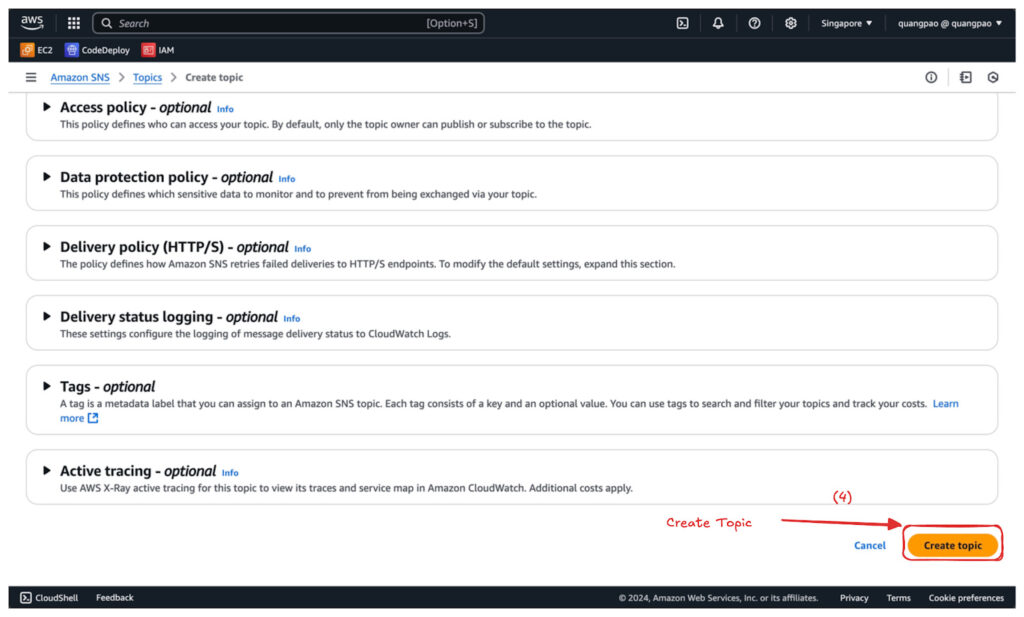
Task: Open the IAM shortcut in favorites bar
Action: tap(158, 50)
